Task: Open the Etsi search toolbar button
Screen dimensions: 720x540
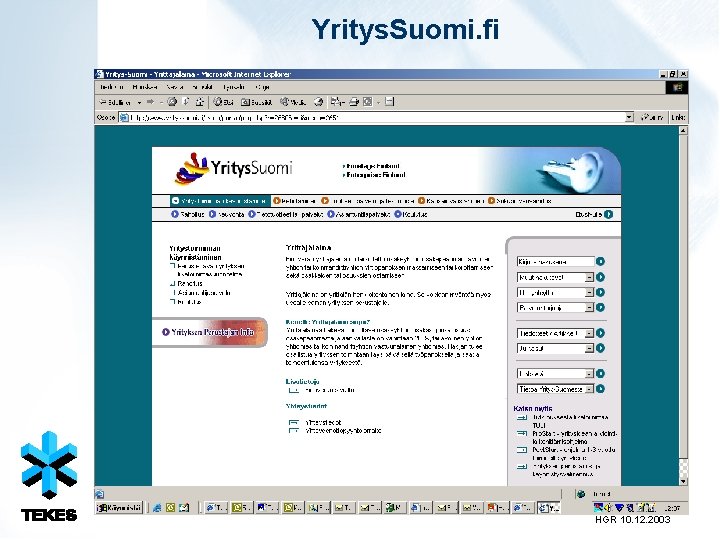Action: click(x=224, y=102)
